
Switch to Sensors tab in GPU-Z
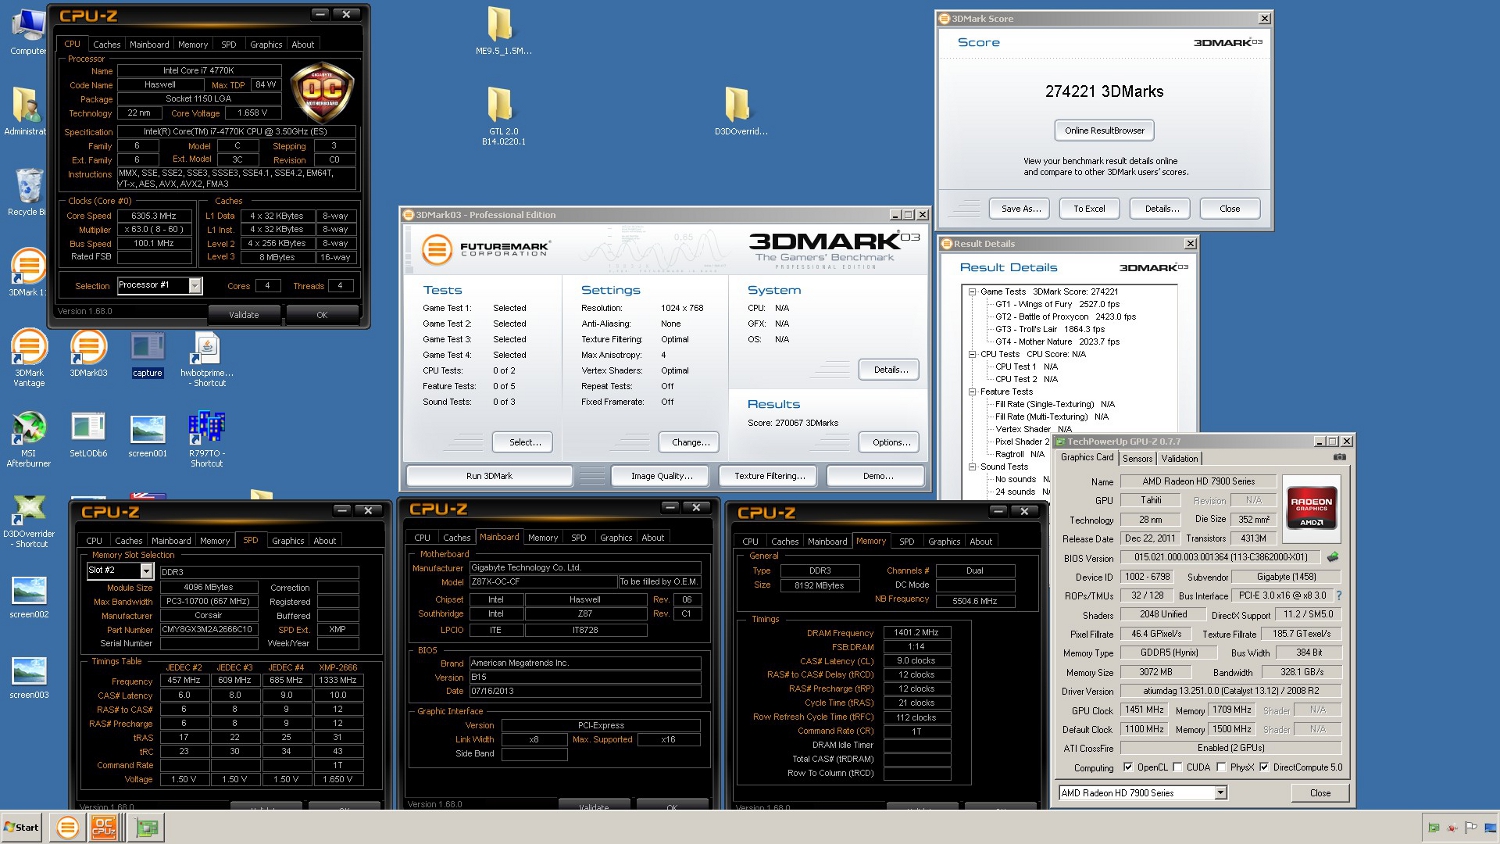tap(1137, 459)
